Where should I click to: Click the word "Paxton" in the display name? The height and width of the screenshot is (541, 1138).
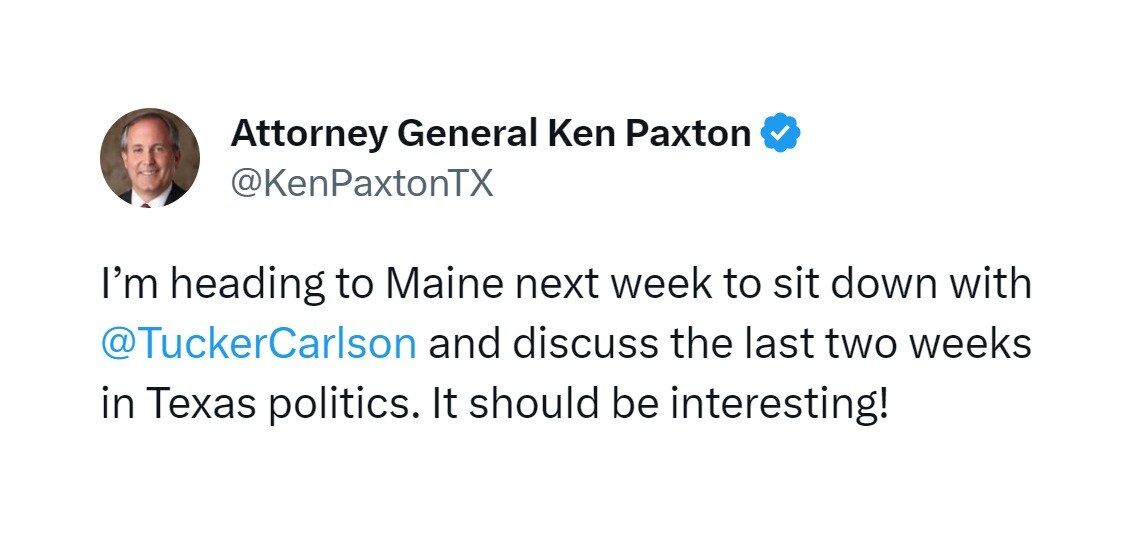[x=689, y=134]
